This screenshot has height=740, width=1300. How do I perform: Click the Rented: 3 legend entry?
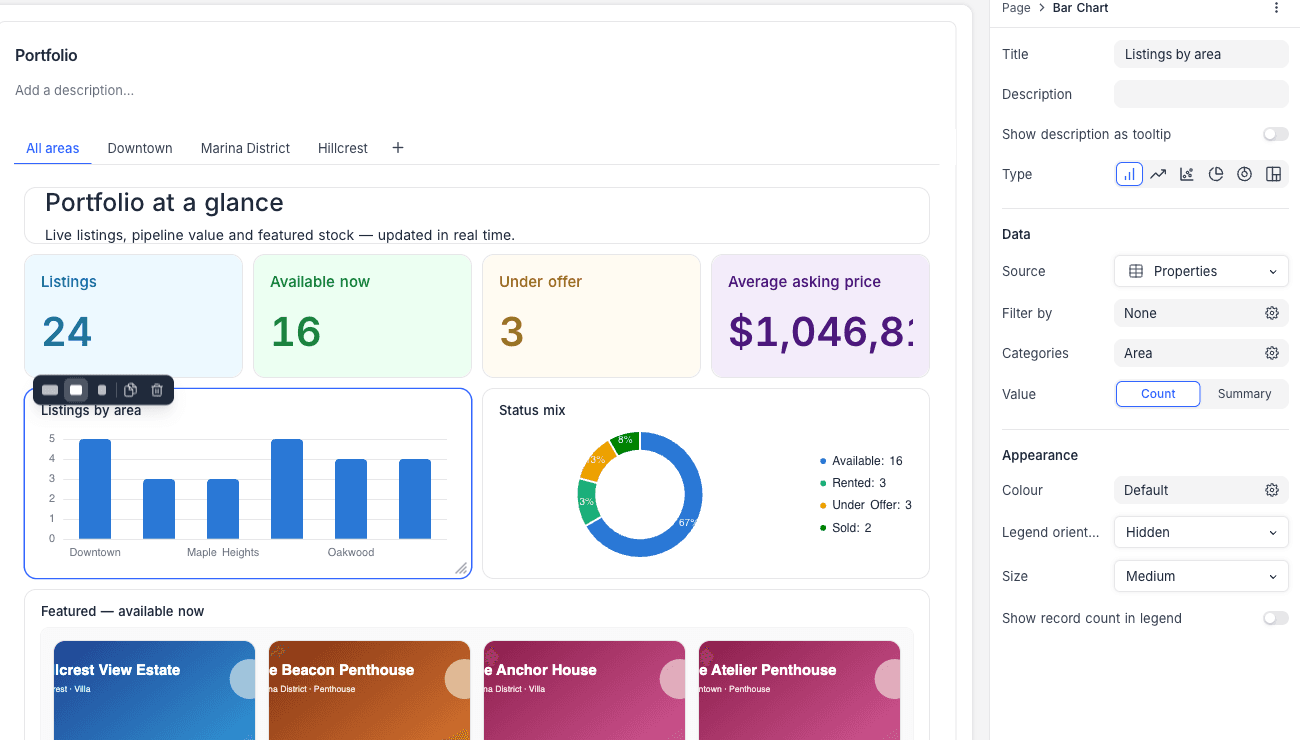[853, 483]
